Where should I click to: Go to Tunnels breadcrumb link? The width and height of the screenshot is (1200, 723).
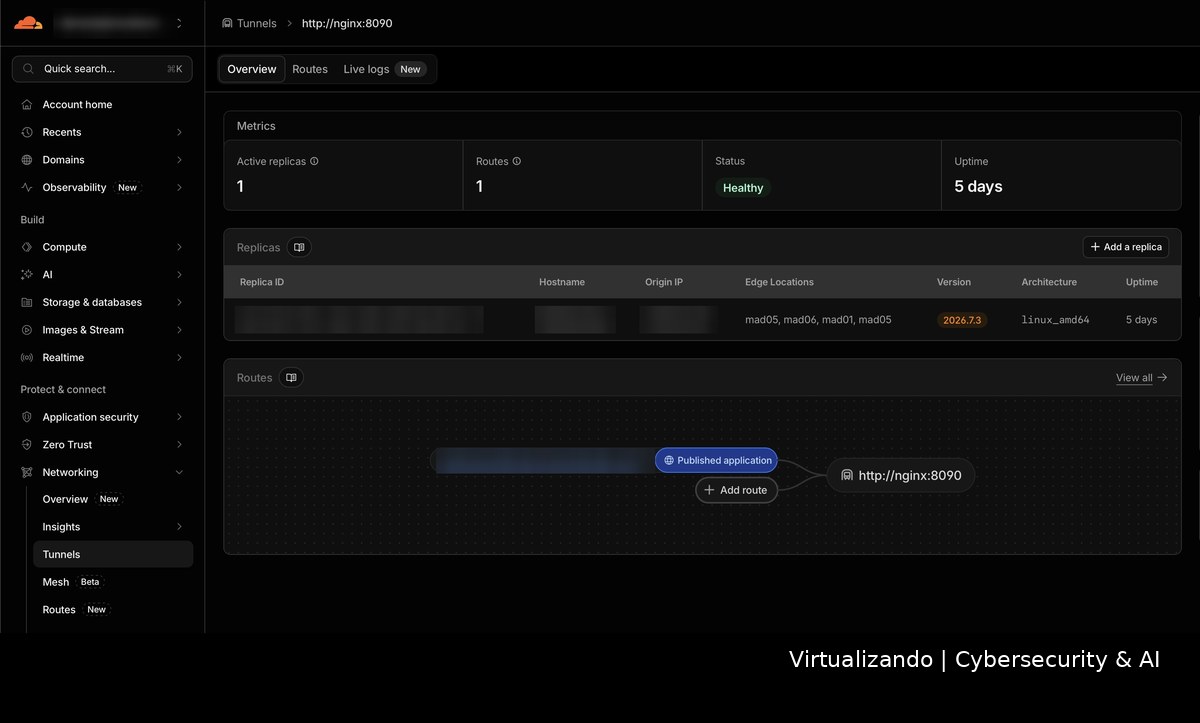click(x=249, y=23)
